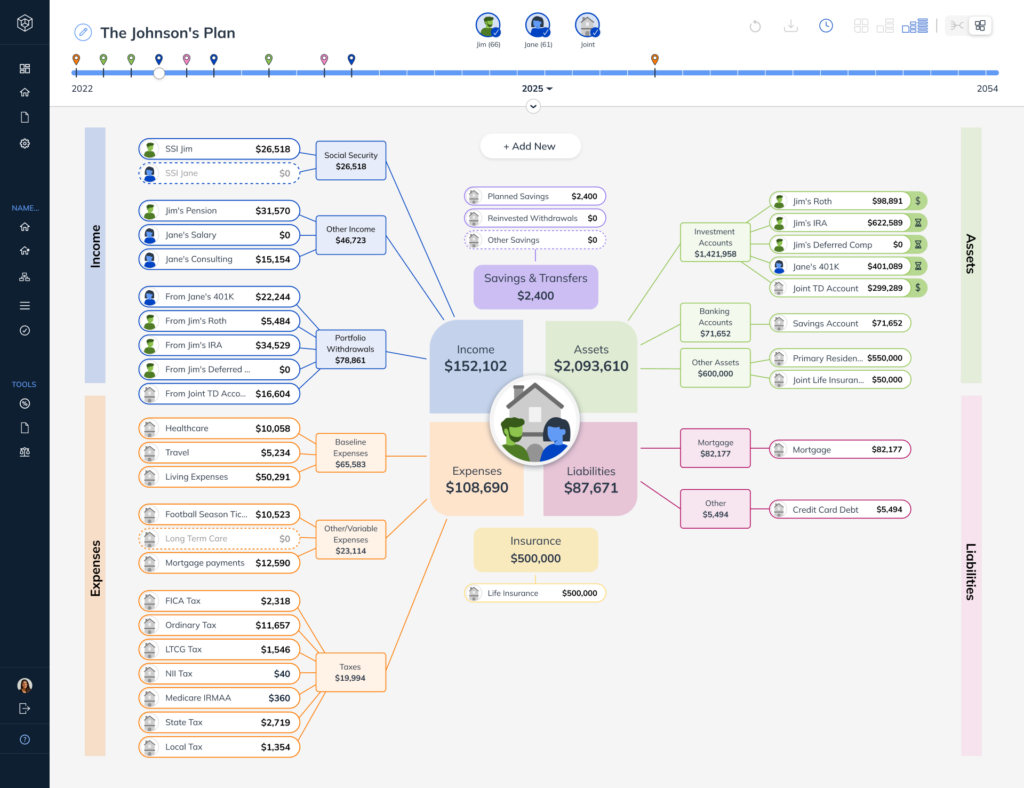Open the Settings gear in the left sidebar
This screenshot has width=1024, height=788.
coord(25,143)
